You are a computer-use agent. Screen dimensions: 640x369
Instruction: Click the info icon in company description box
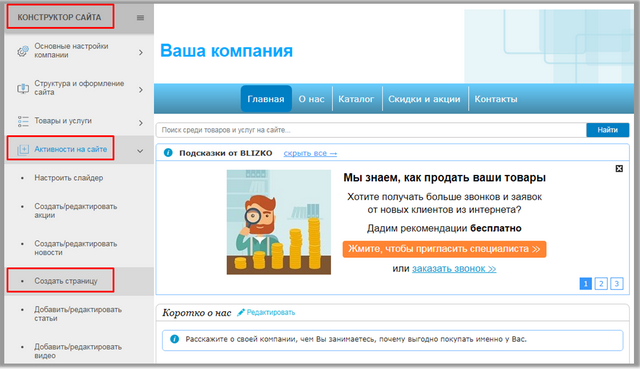[x=174, y=339]
